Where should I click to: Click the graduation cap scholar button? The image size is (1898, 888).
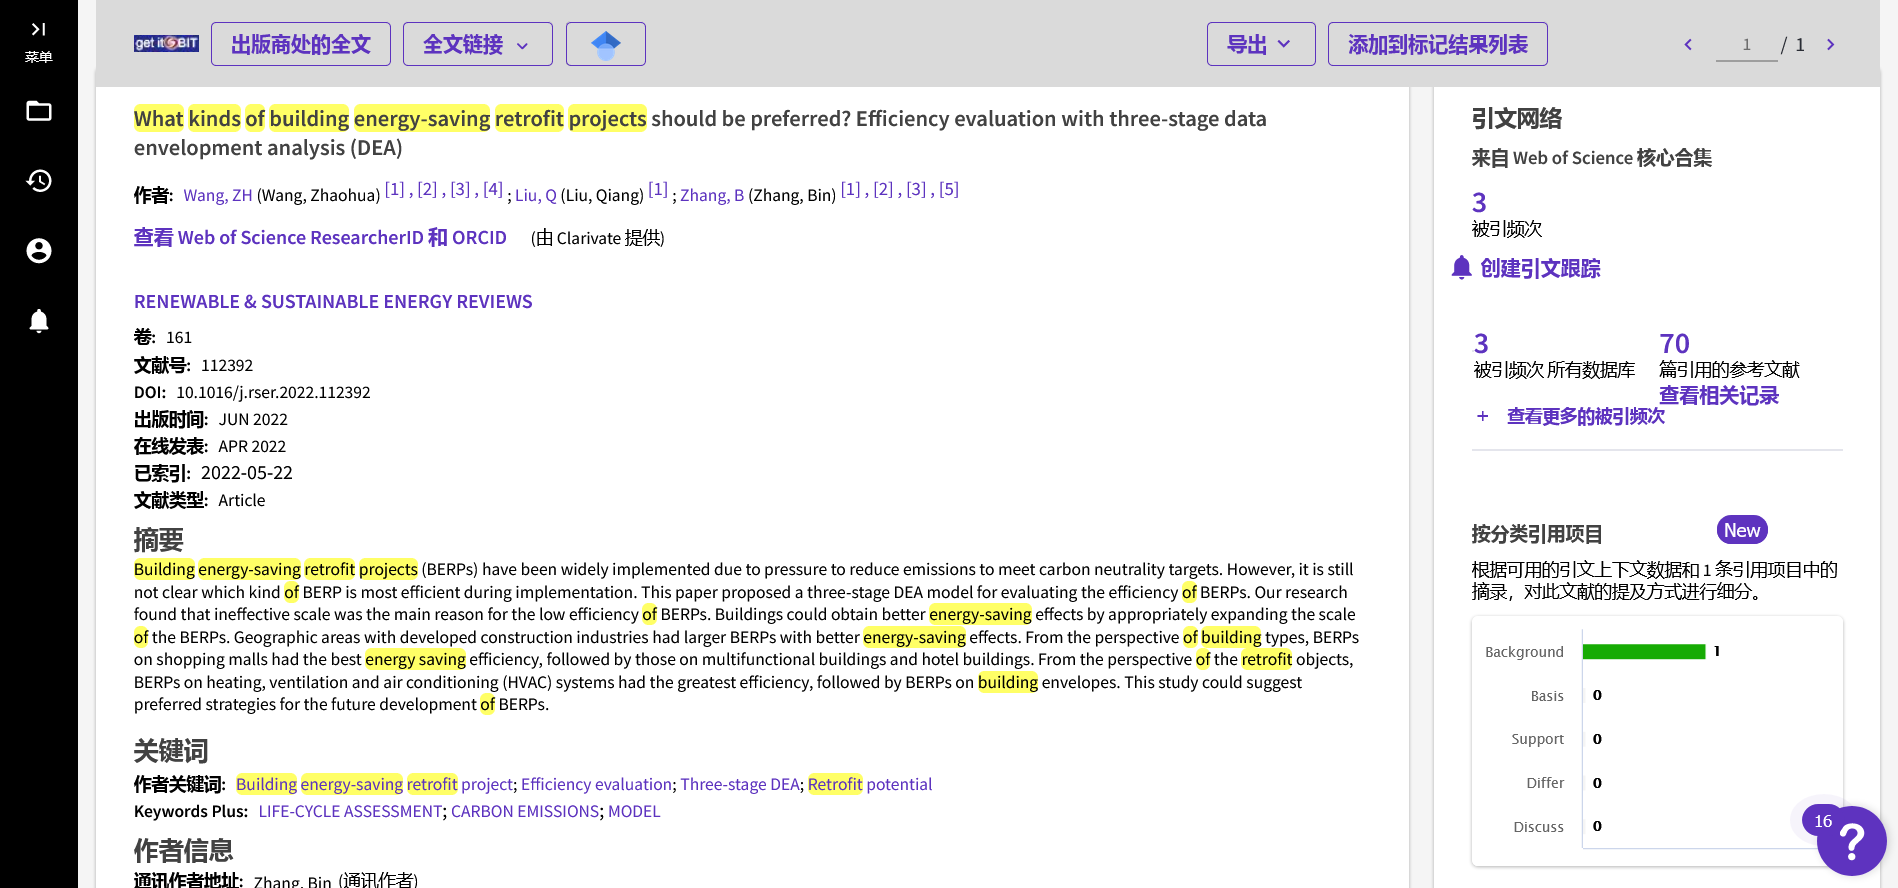pyautogui.click(x=605, y=44)
